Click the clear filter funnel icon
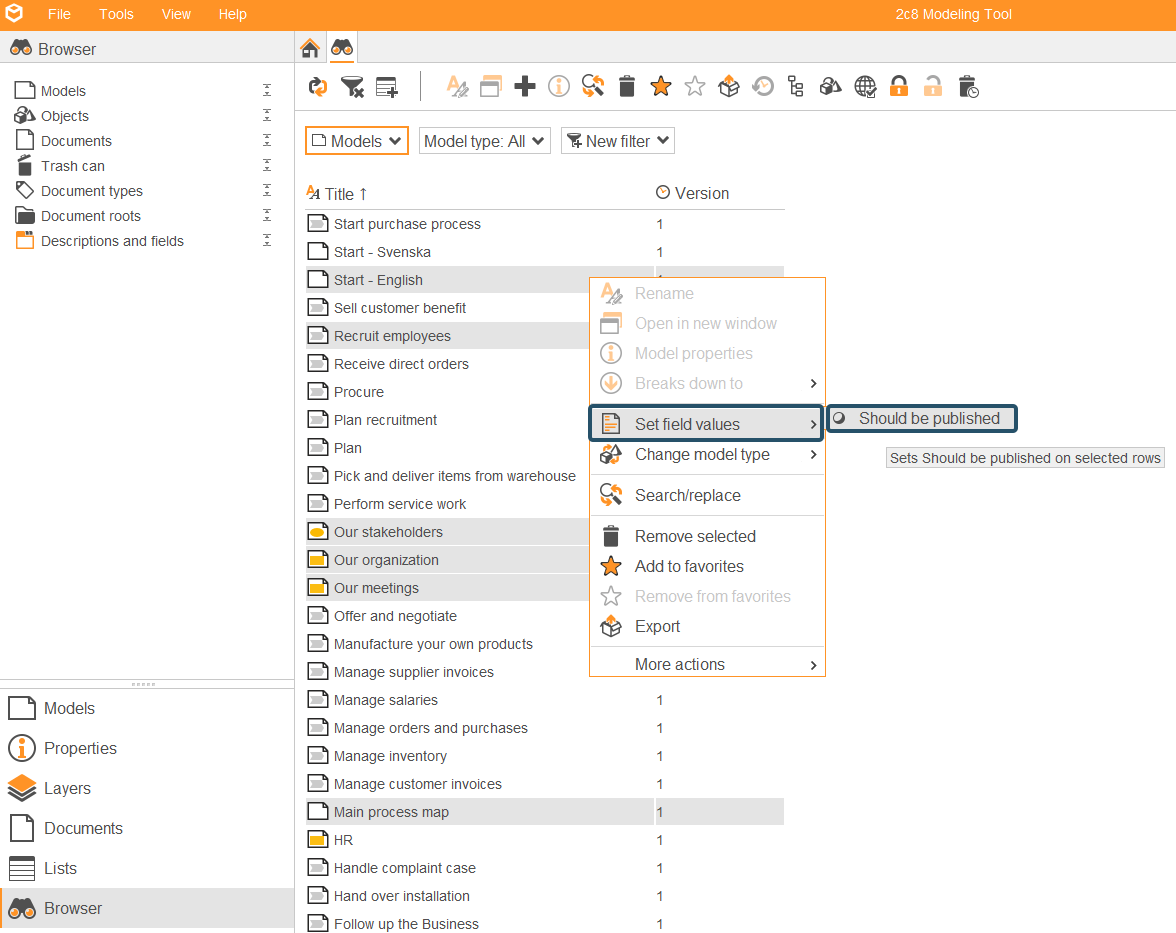The height and width of the screenshot is (933, 1176). (352, 87)
